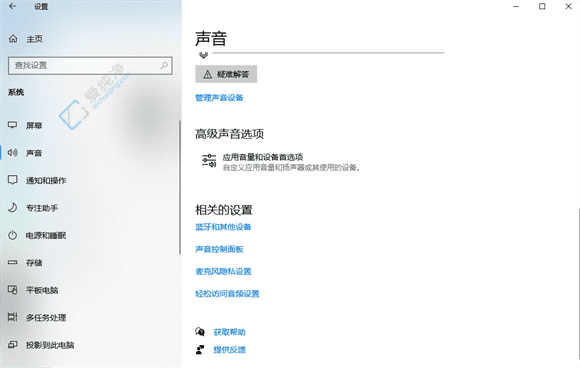Viewport: 580px width, 368px height.
Task: Close the Settings window
Action: tap(569, 6)
